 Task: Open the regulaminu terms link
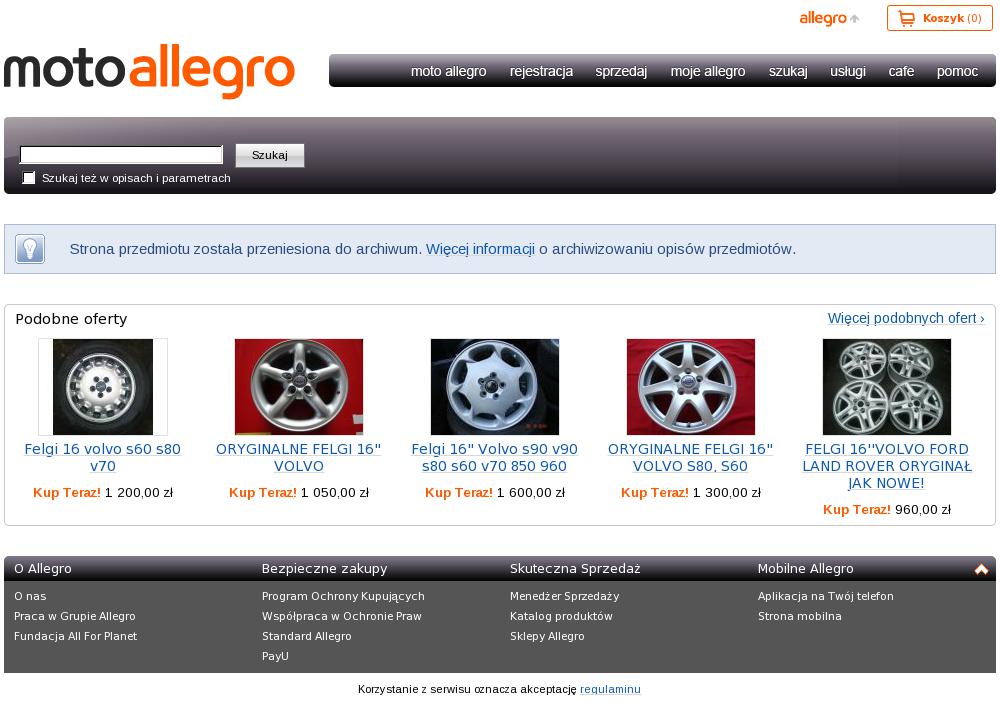610,689
